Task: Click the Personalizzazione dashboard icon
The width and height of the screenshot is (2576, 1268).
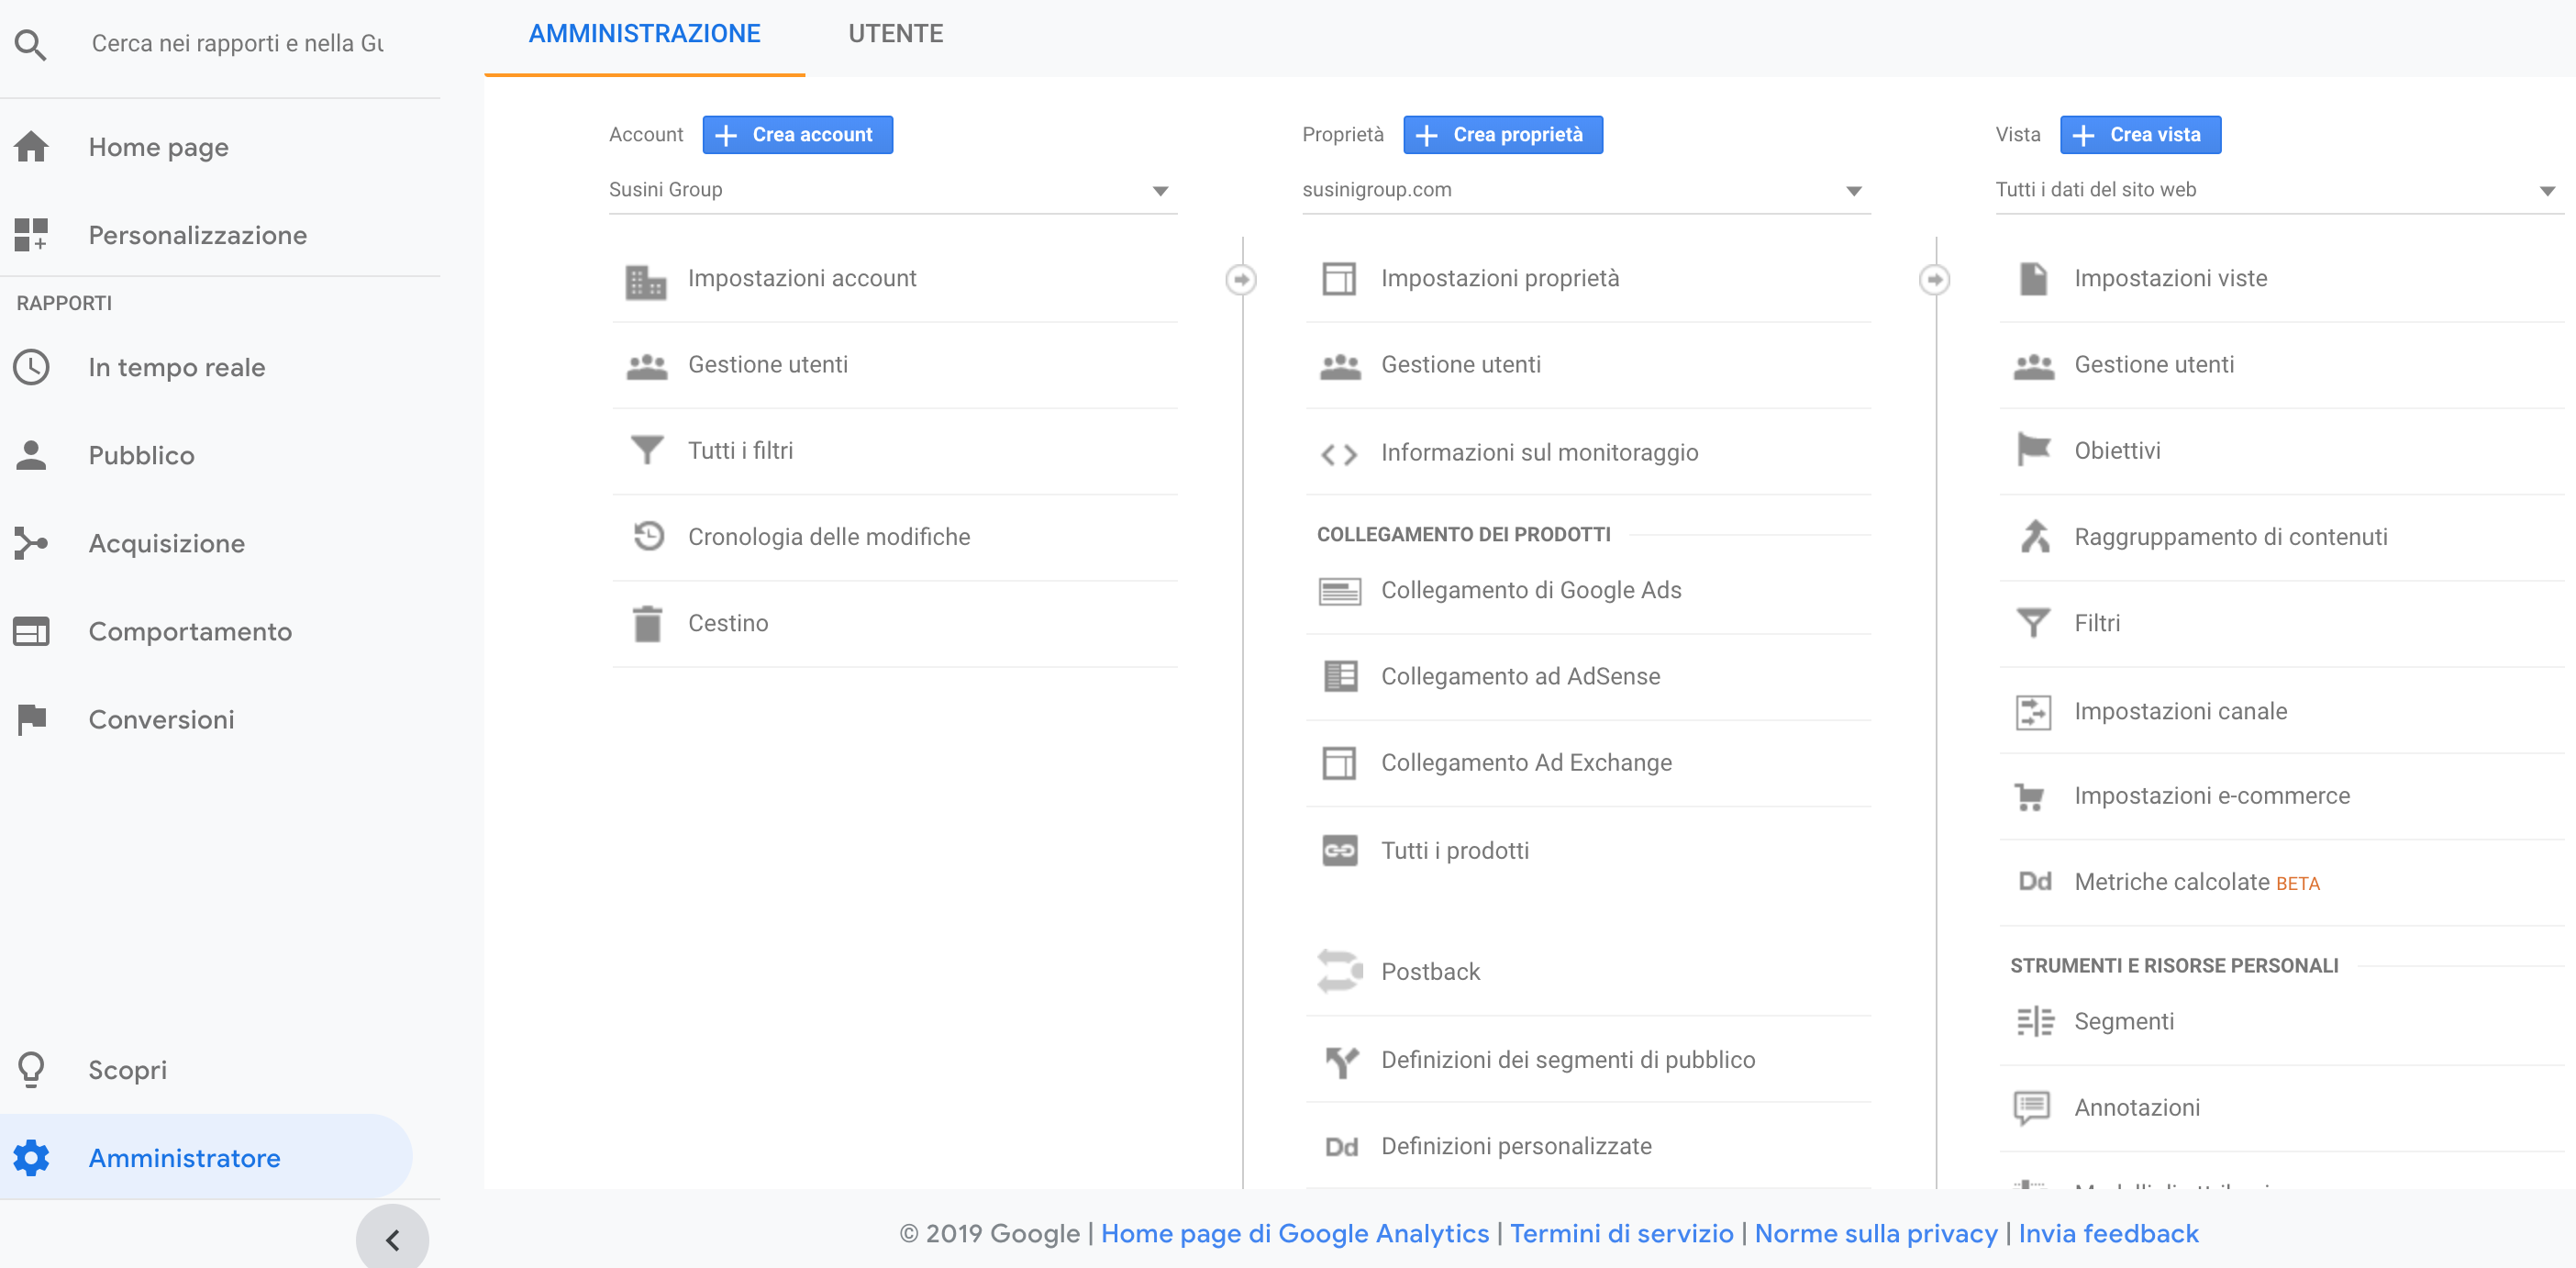Action: pos(31,235)
